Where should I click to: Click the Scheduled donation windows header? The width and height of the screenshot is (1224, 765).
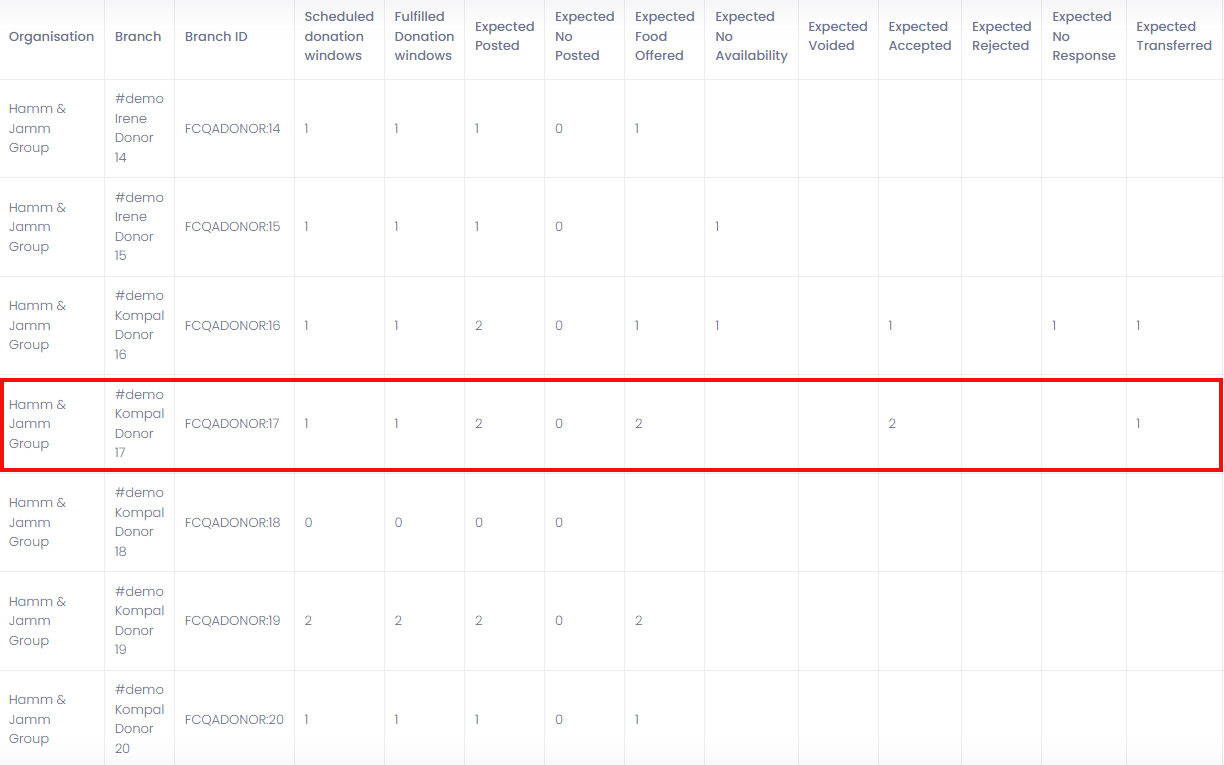coord(339,37)
